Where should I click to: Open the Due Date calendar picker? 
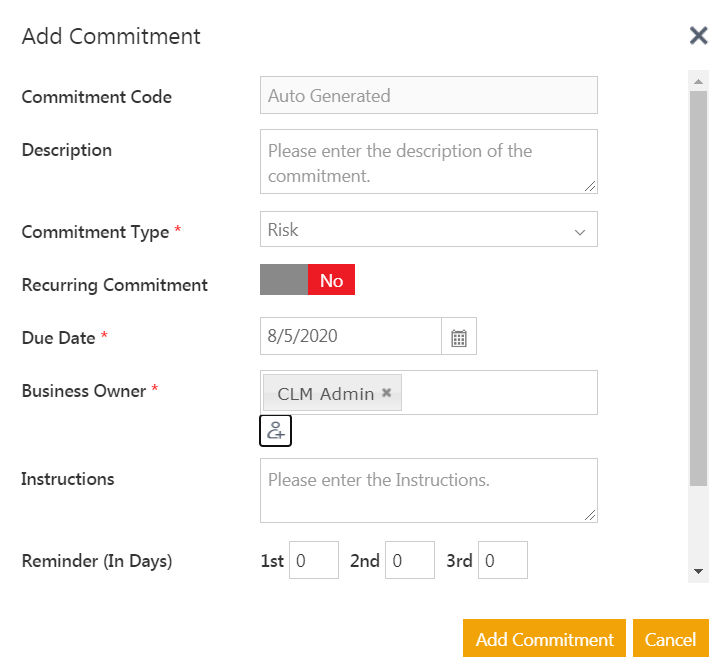pyautogui.click(x=459, y=337)
